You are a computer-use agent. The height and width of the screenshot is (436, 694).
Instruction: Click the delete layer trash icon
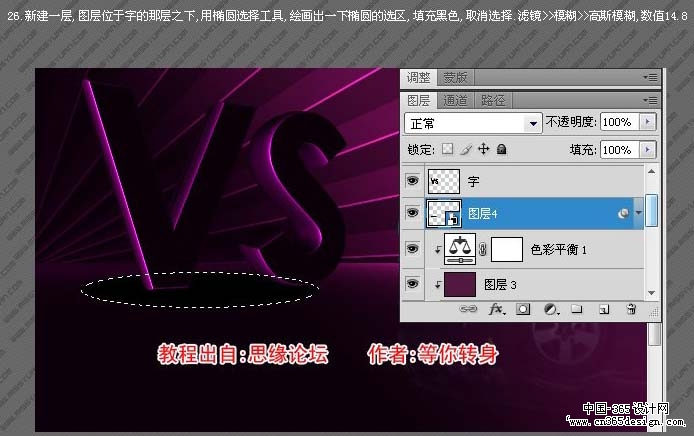click(x=632, y=309)
